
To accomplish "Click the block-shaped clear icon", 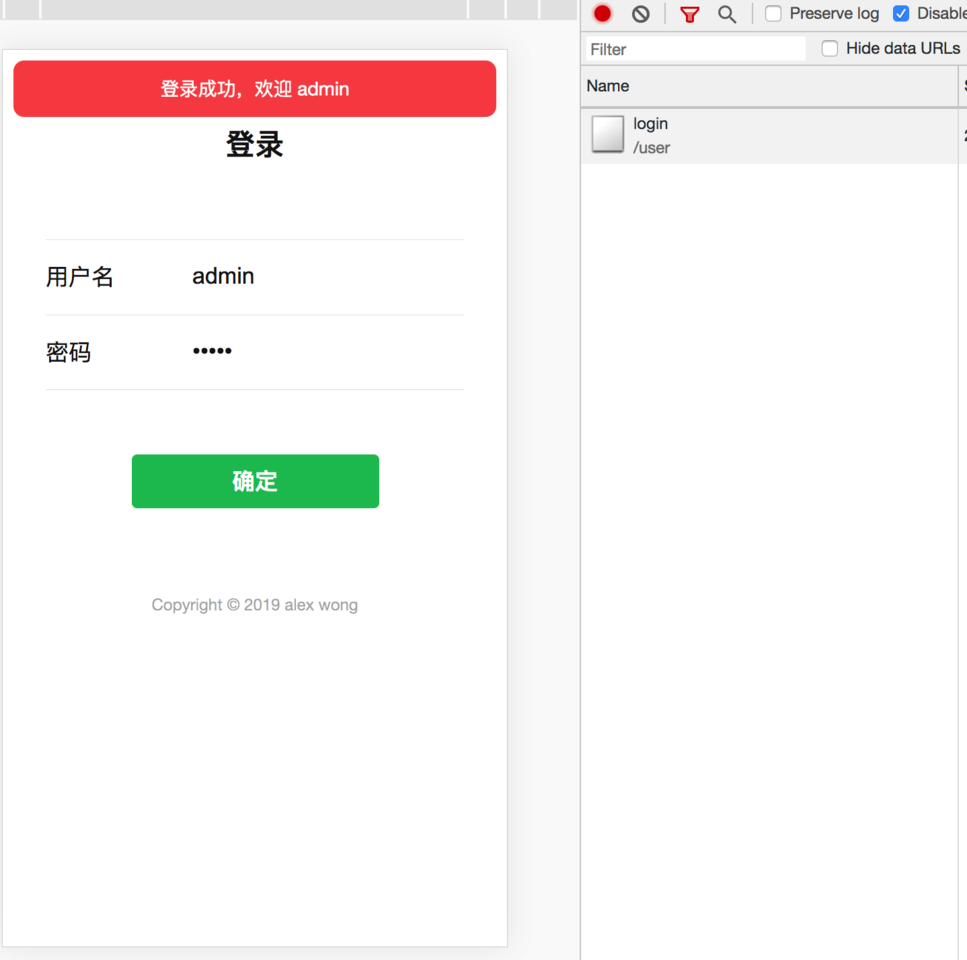I will pyautogui.click(x=640, y=14).
